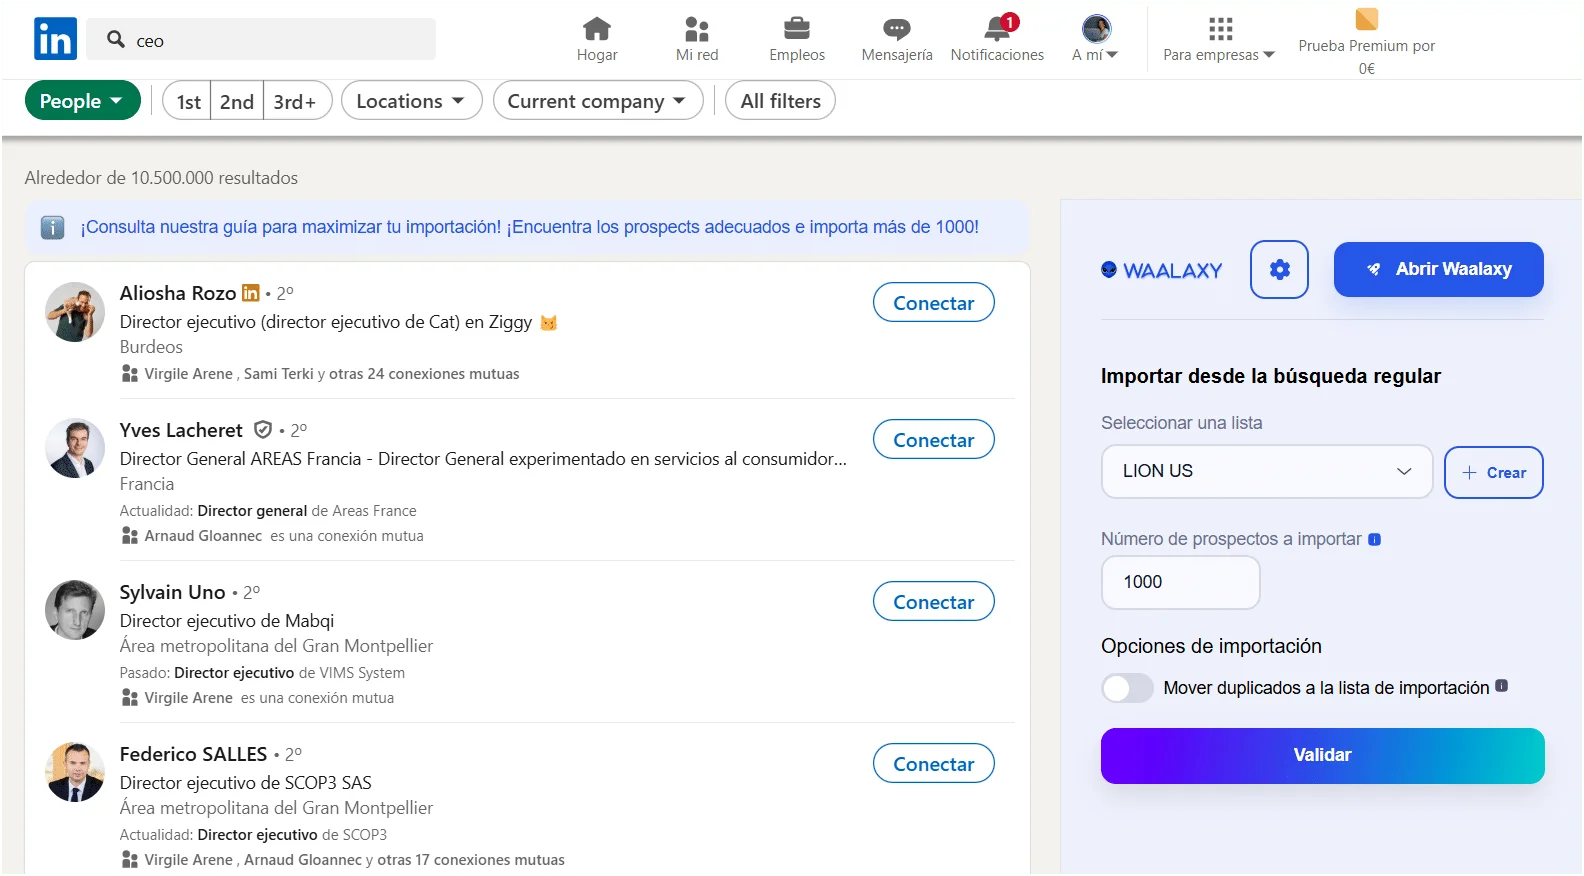Click info icon beside Número de prospectos
This screenshot has height=876, width=1584.
click(1374, 539)
